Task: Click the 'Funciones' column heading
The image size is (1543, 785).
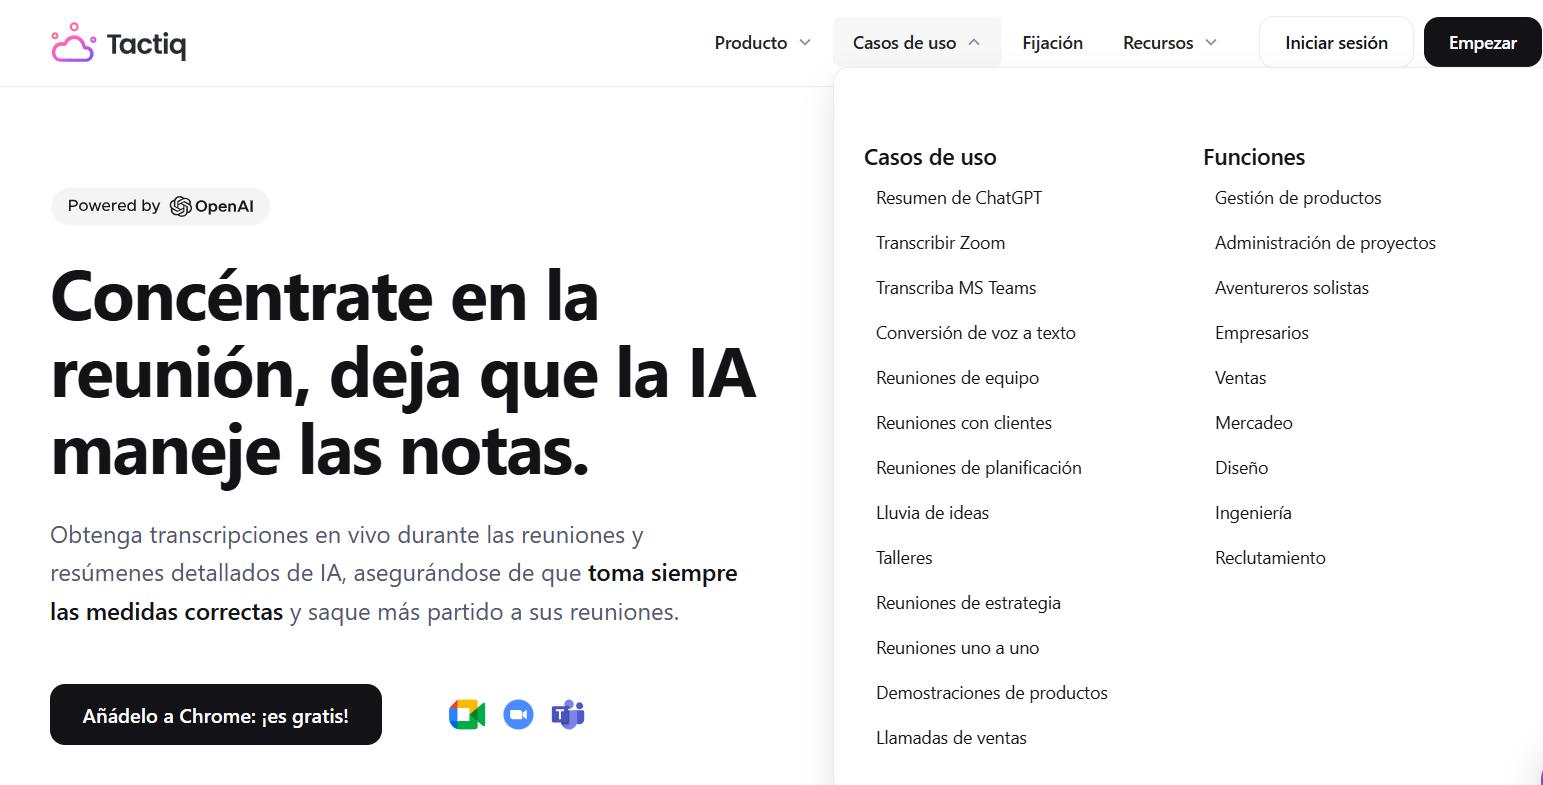Action: (x=1254, y=157)
